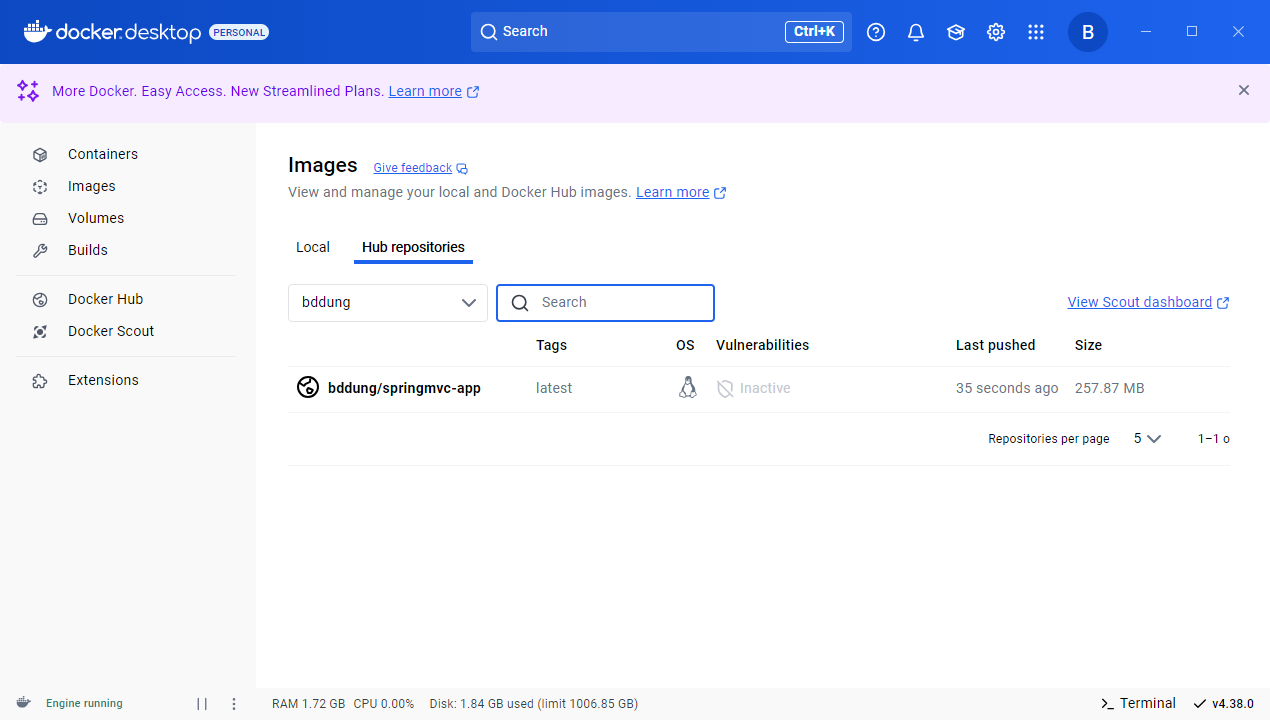The image size is (1270, 720).
Task: Minimize the Docker Desktop window
Action: coord(1146,32)
